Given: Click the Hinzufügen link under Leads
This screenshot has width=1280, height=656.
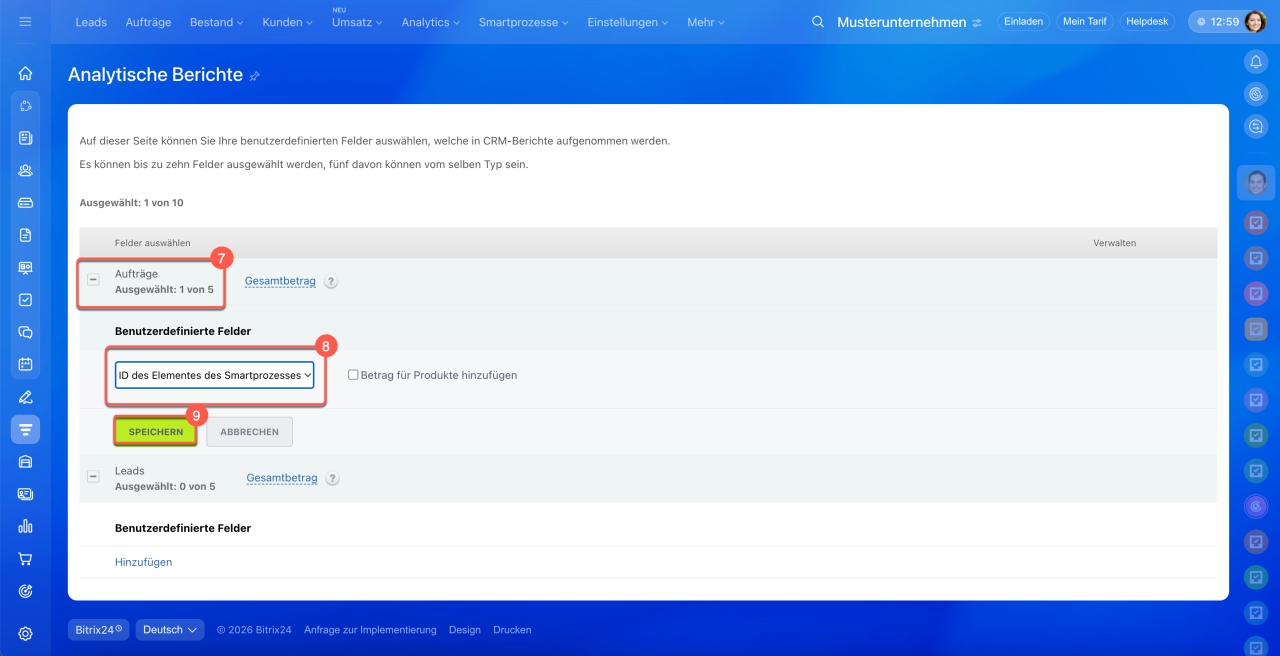Looking at the screenshot, I should click(143, 562).
